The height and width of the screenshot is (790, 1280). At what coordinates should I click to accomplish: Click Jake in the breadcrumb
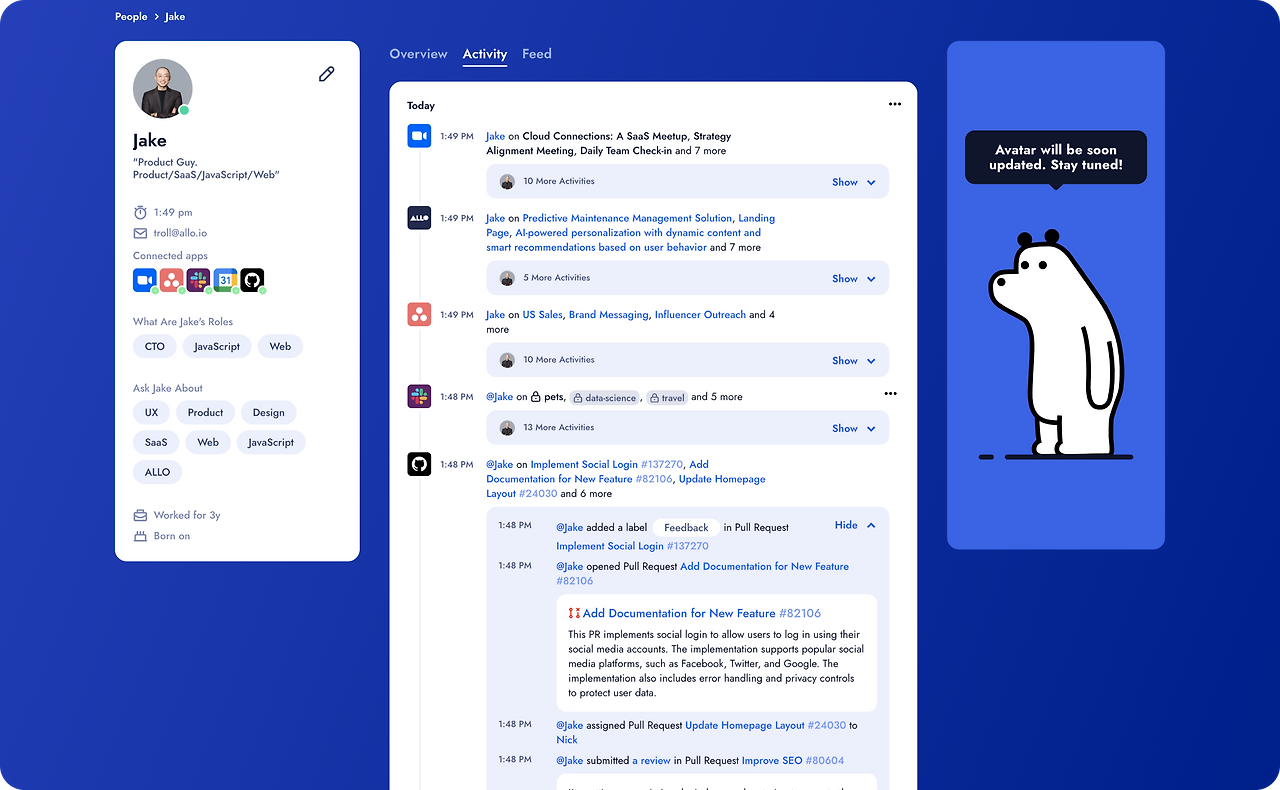pyautogui.click(x=175, y=17)
